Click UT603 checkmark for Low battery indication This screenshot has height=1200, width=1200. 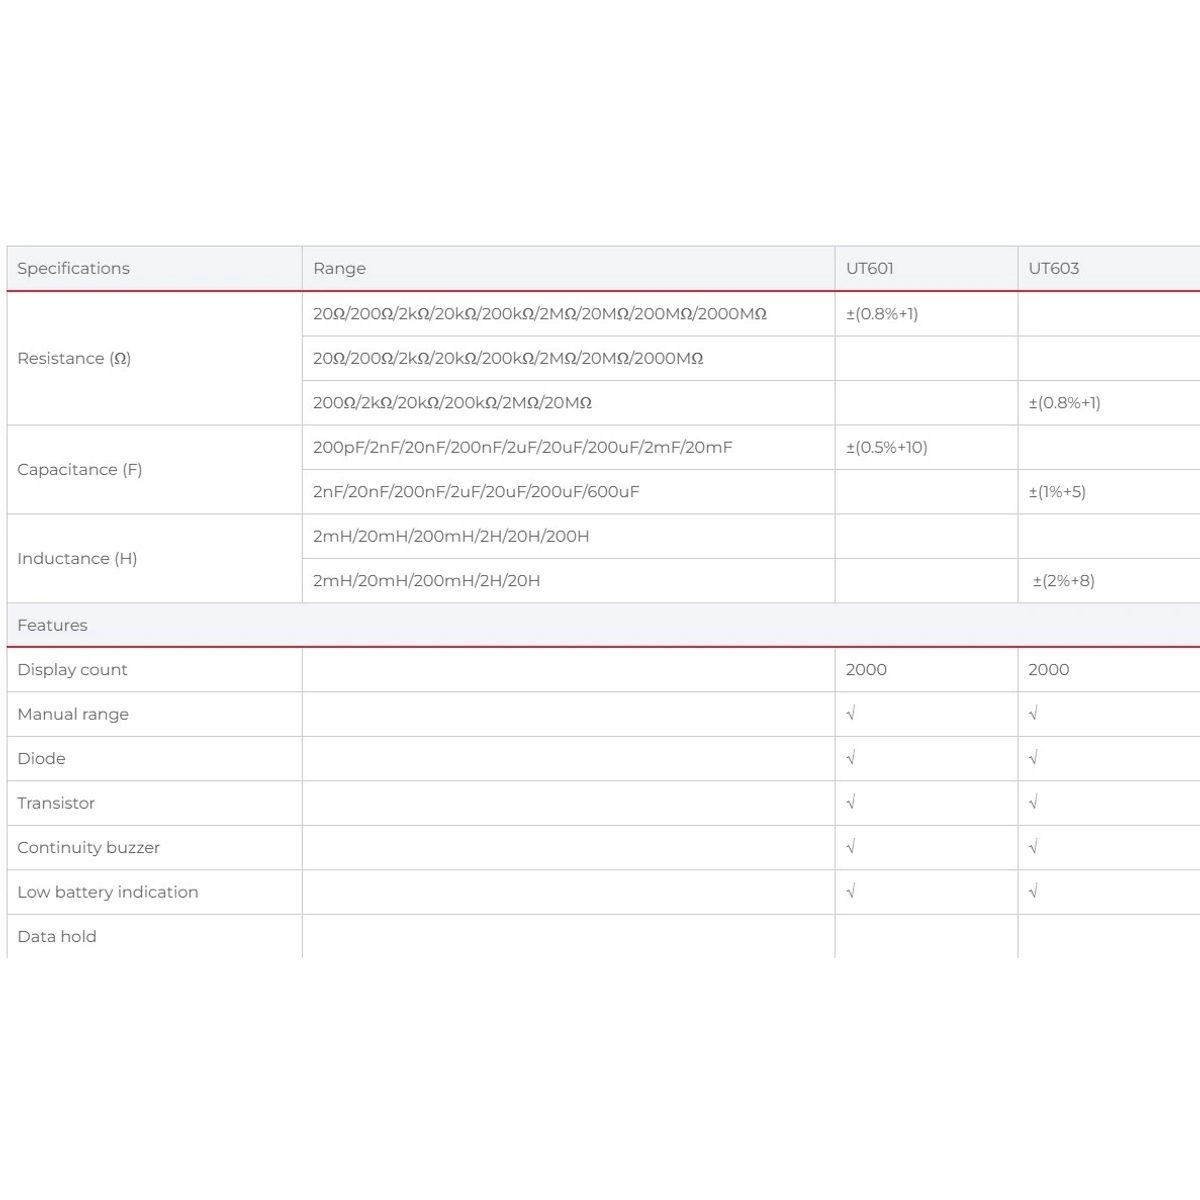click(x=1033, y=892)
